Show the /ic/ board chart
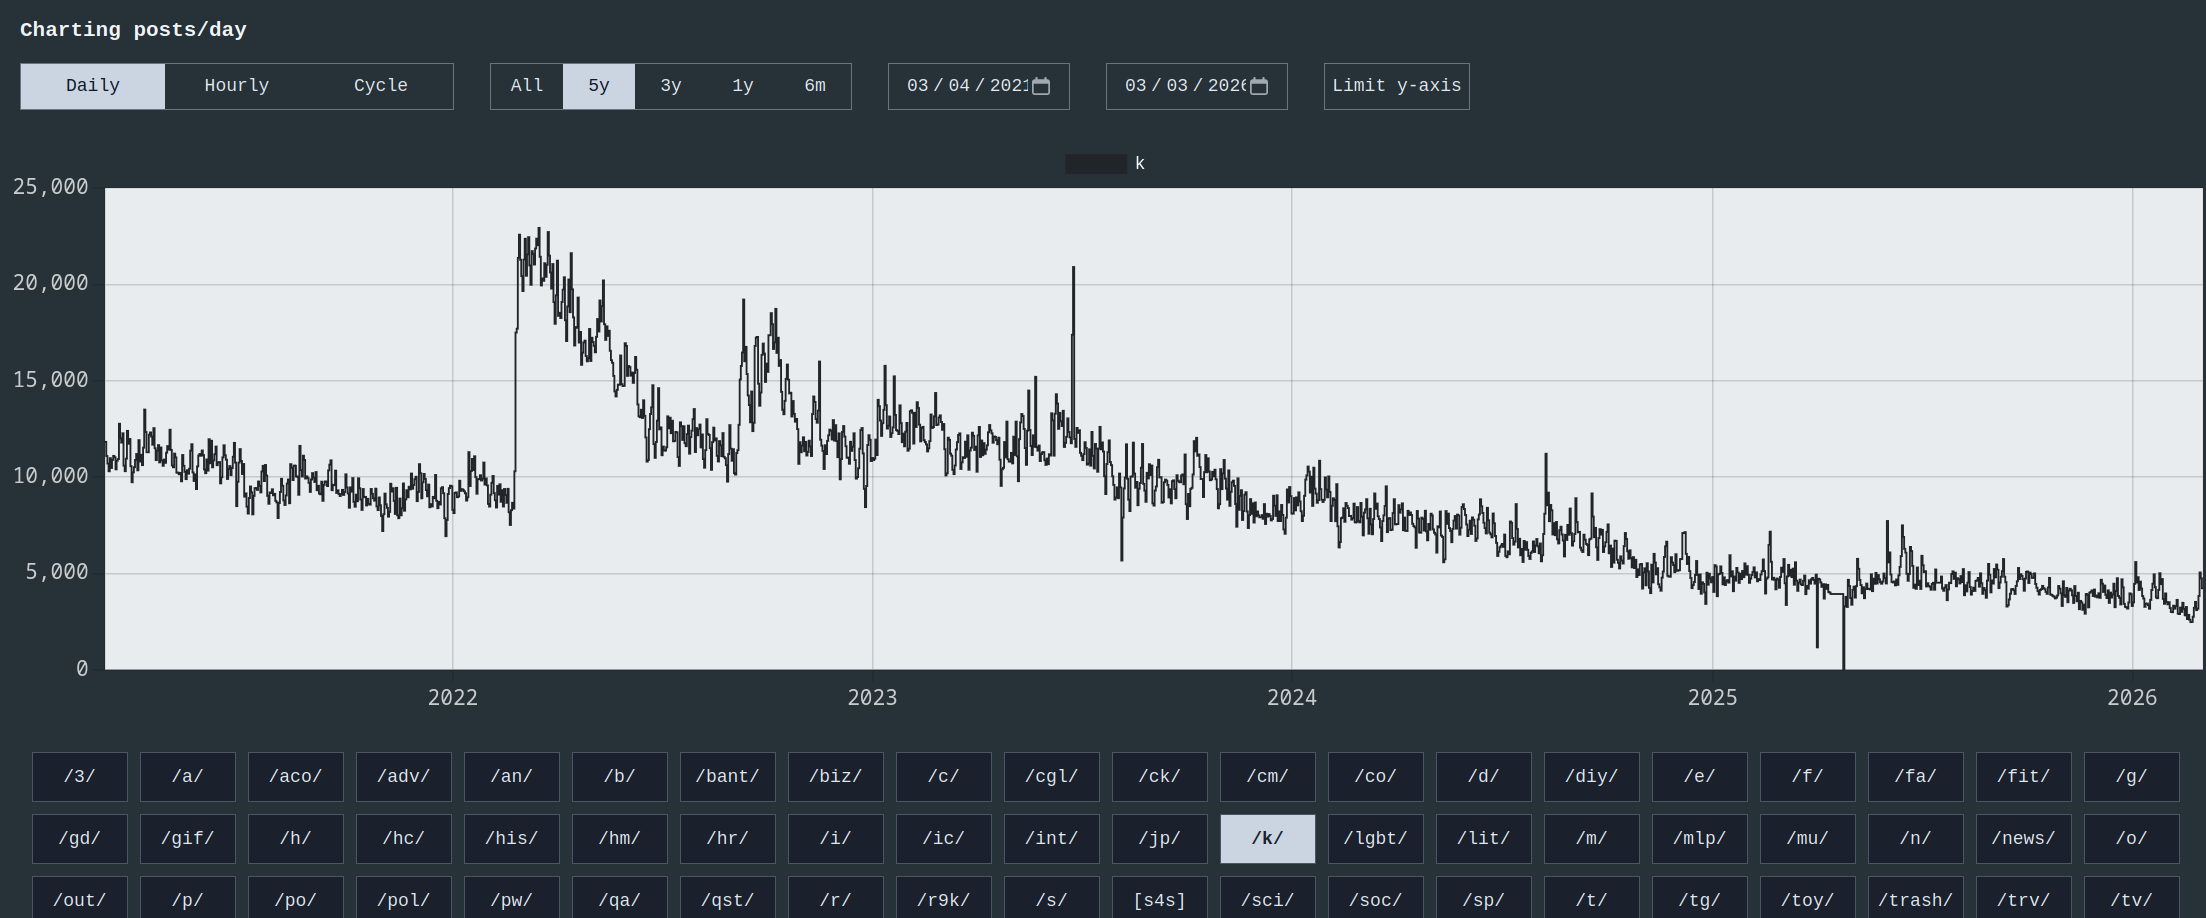Viewport: 2206px width, 918px height. click(x=944, y=839)
